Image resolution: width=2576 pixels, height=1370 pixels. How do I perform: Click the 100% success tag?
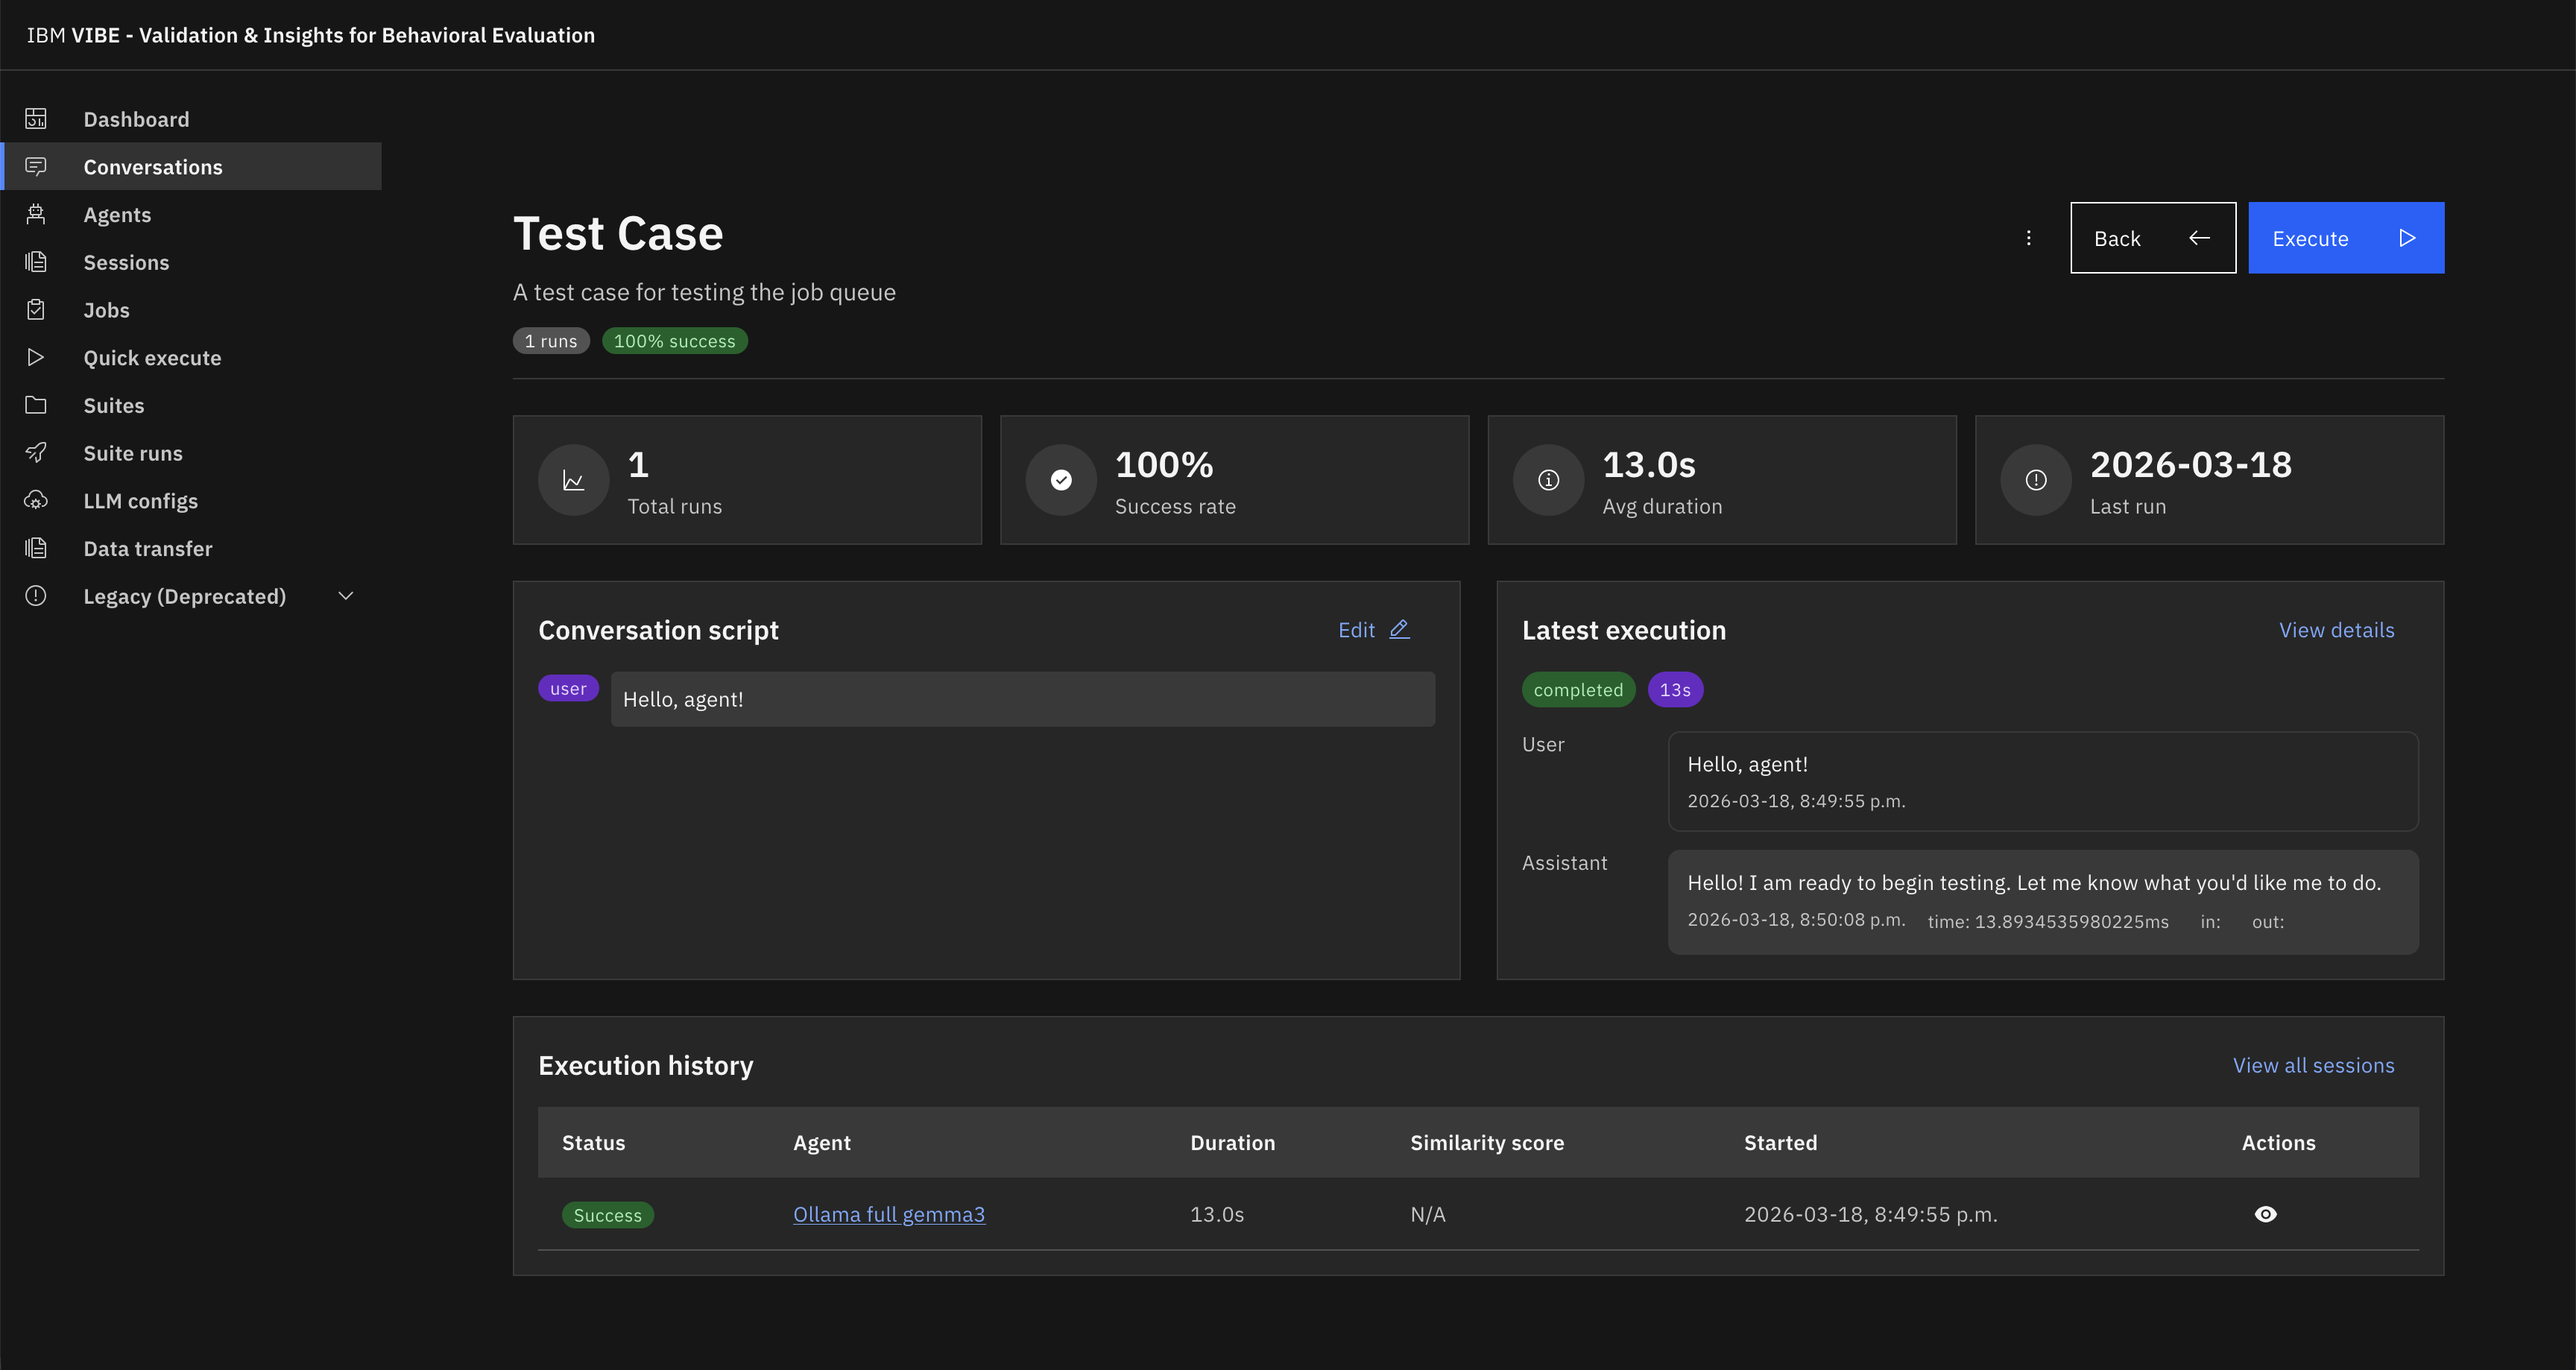674,341
